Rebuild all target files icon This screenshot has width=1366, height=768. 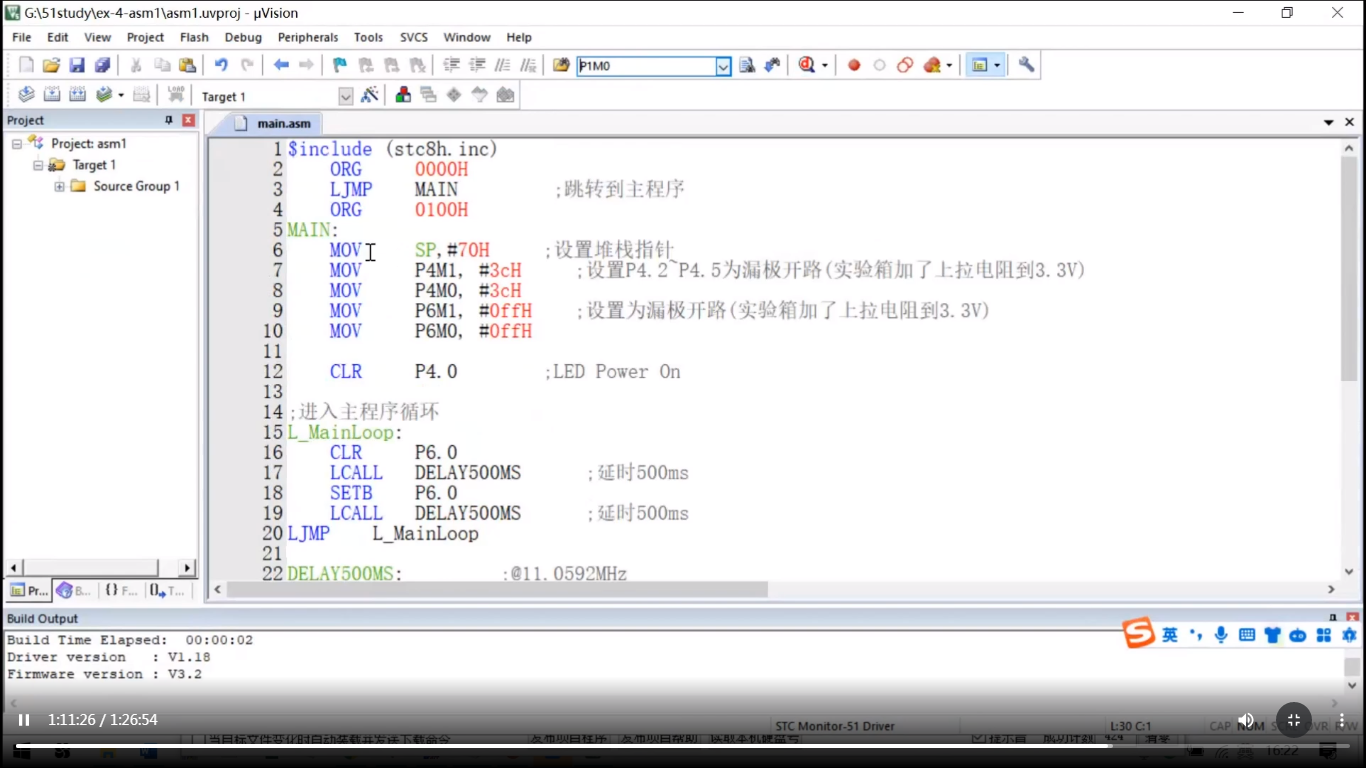tap(77, 95)
